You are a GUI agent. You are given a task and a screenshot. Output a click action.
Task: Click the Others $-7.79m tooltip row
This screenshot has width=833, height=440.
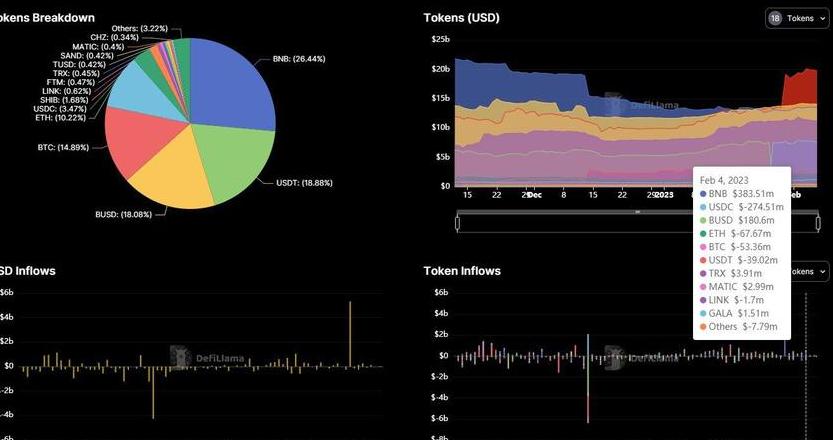point(738,326)
